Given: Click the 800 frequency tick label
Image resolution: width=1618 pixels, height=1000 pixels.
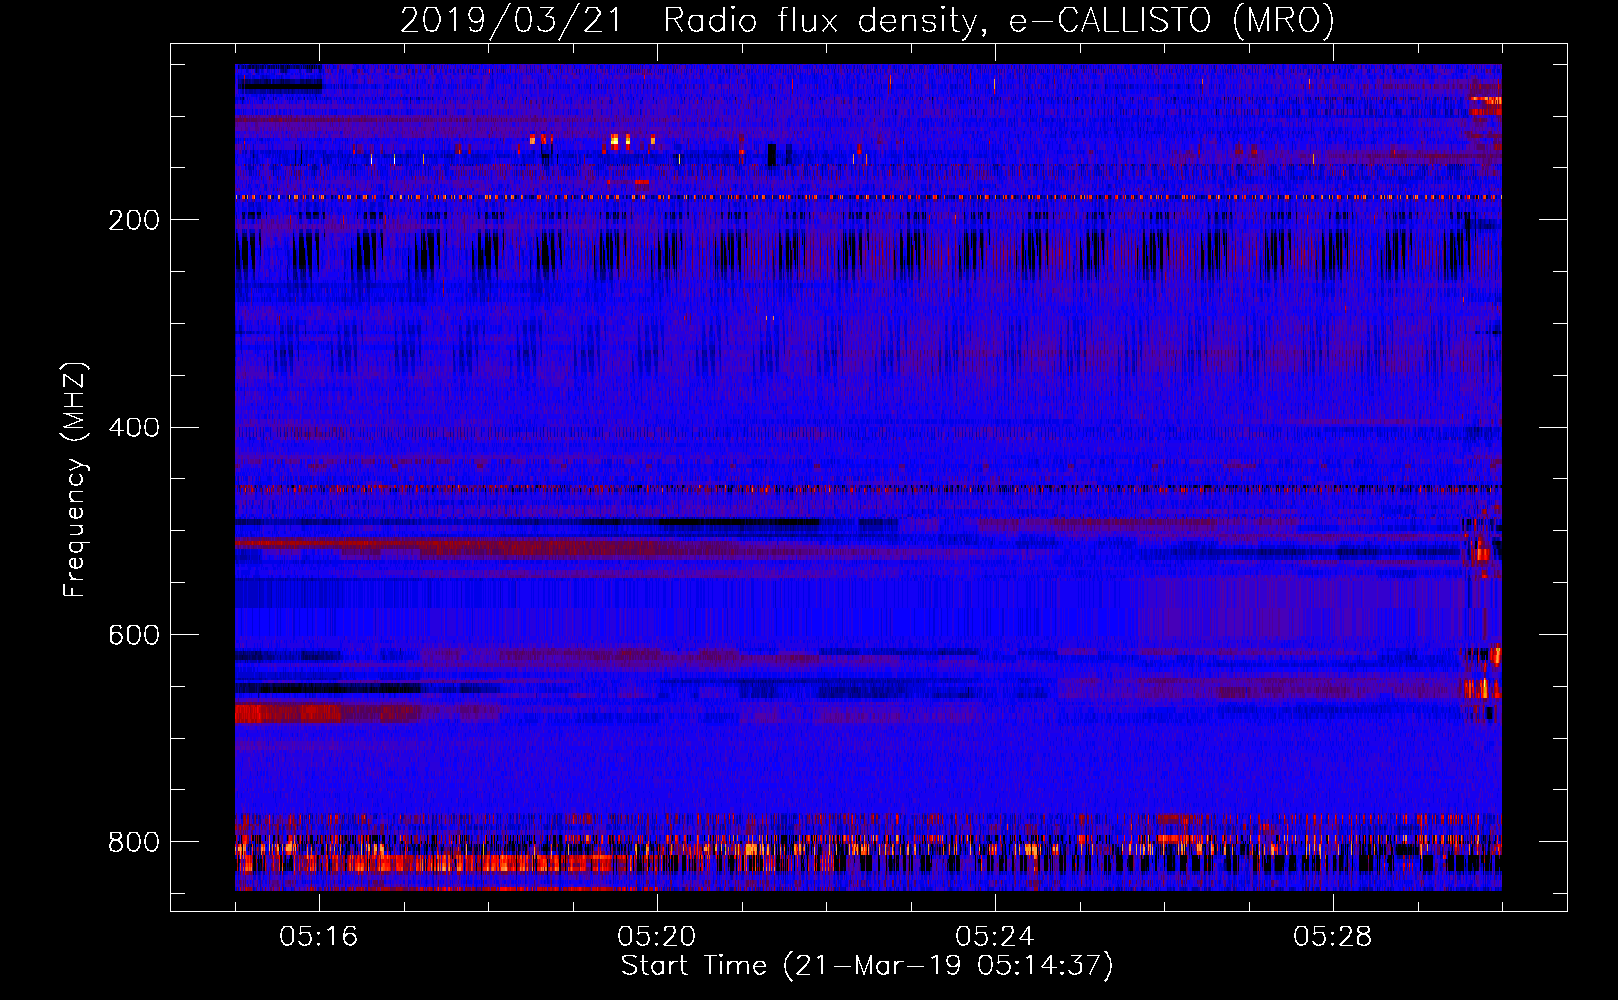Looking at the screenshot, I should tap(134, 842).
